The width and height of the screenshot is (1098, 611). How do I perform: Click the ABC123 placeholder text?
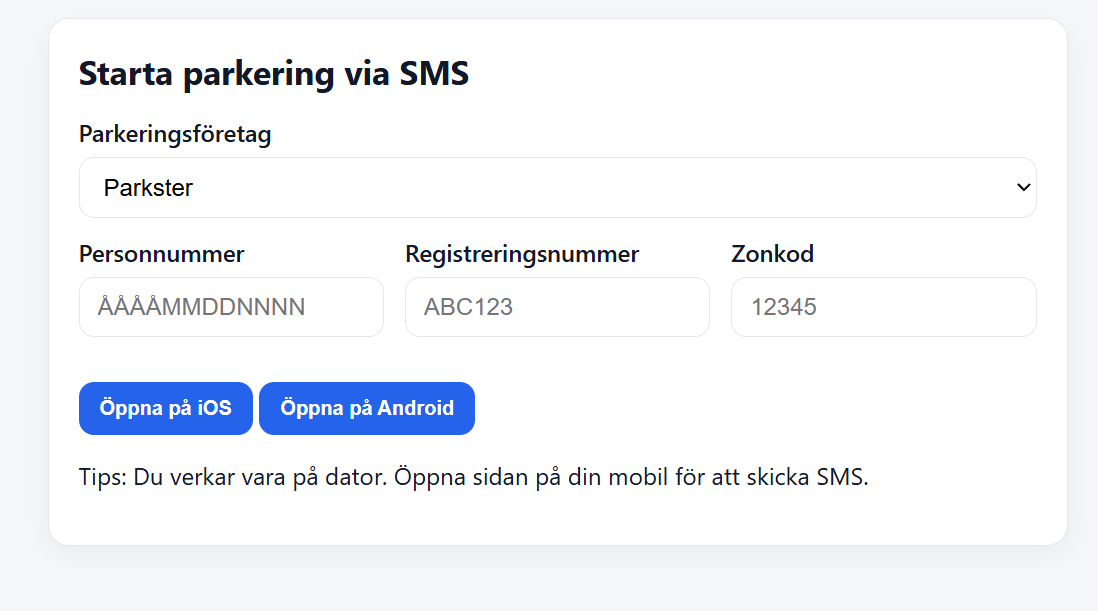pos(468,307)
